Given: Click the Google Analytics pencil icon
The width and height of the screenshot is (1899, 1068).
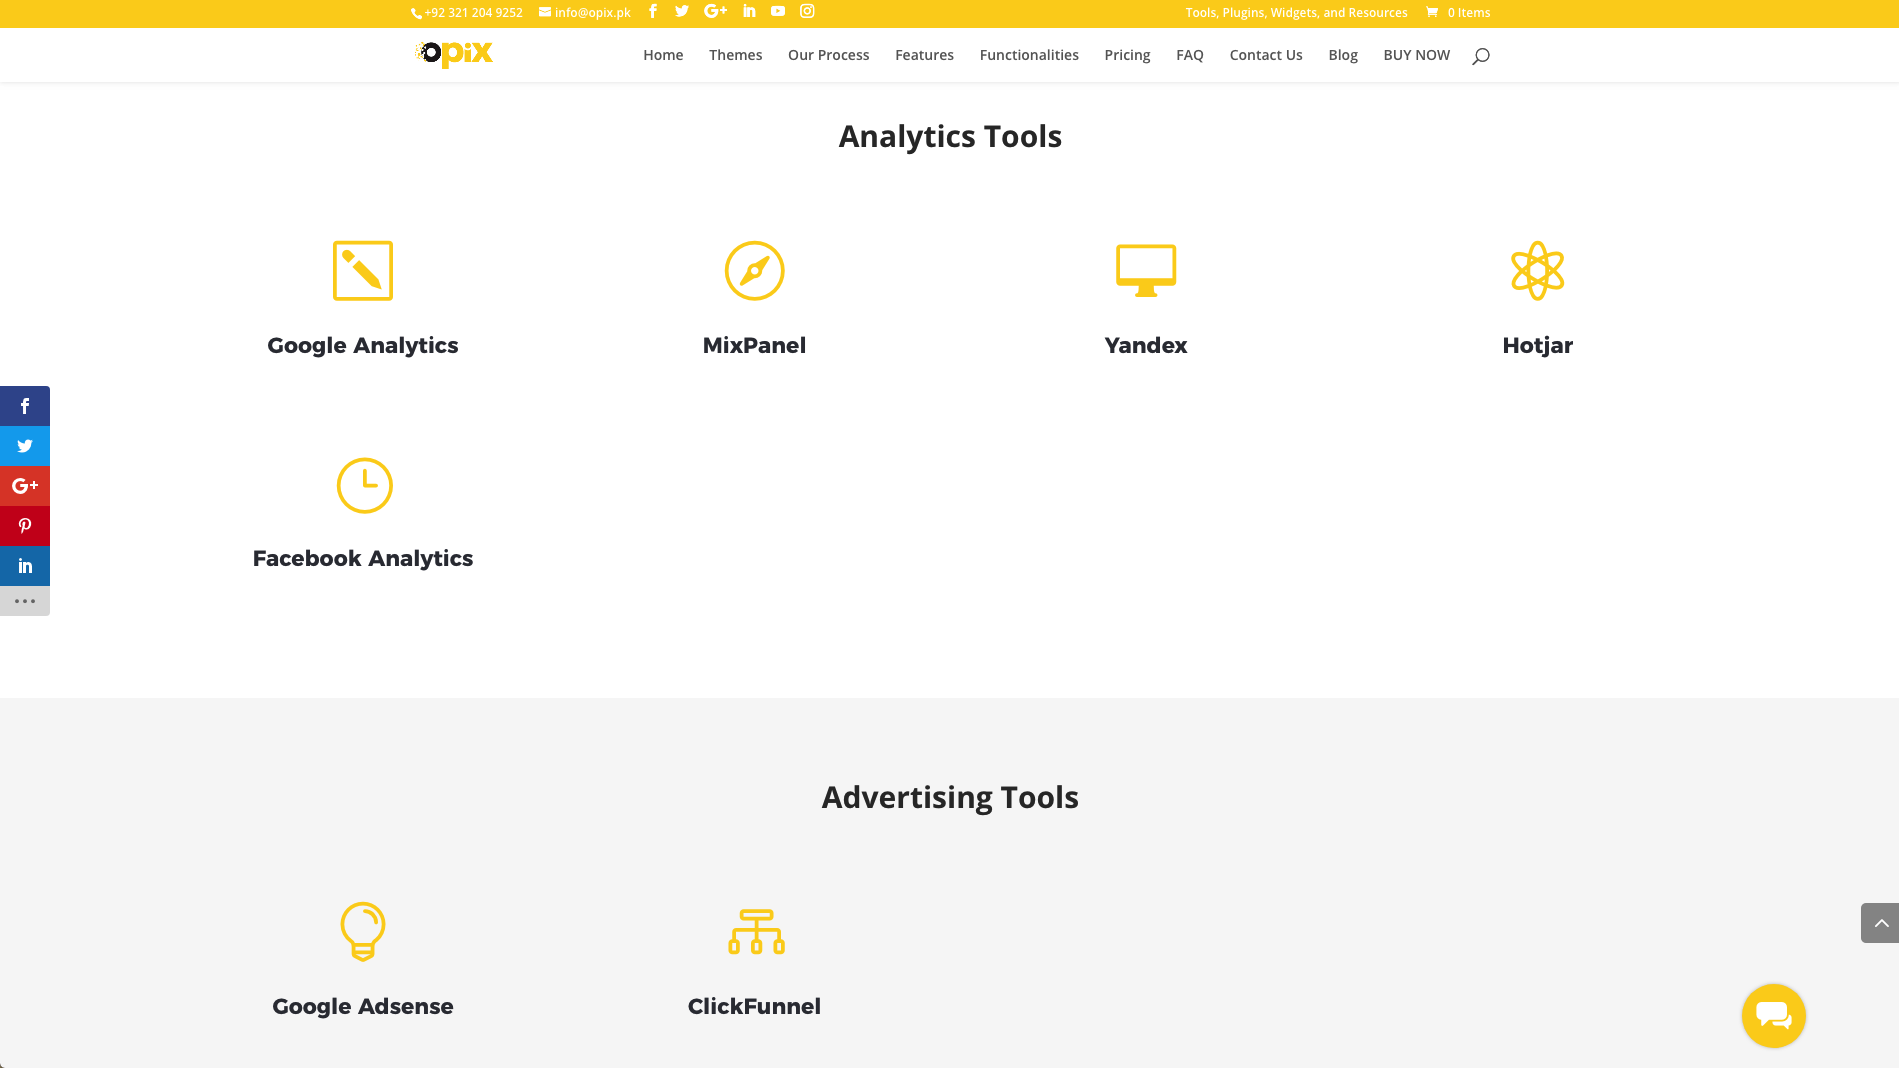Looking at the screenshot, I should pyautogui.click(x=363, y=270).
